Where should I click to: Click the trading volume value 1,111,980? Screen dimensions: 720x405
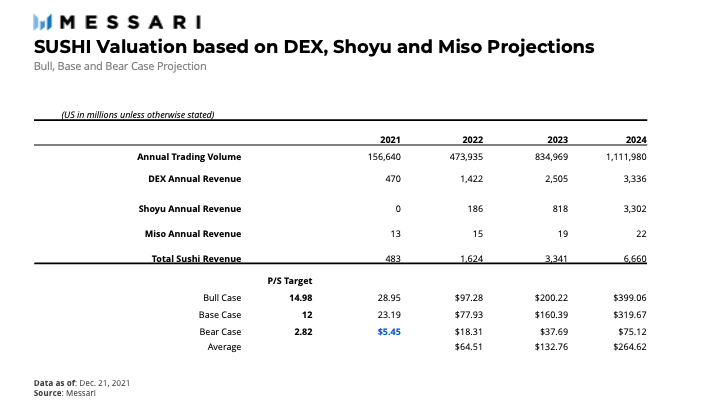[626, 157]
